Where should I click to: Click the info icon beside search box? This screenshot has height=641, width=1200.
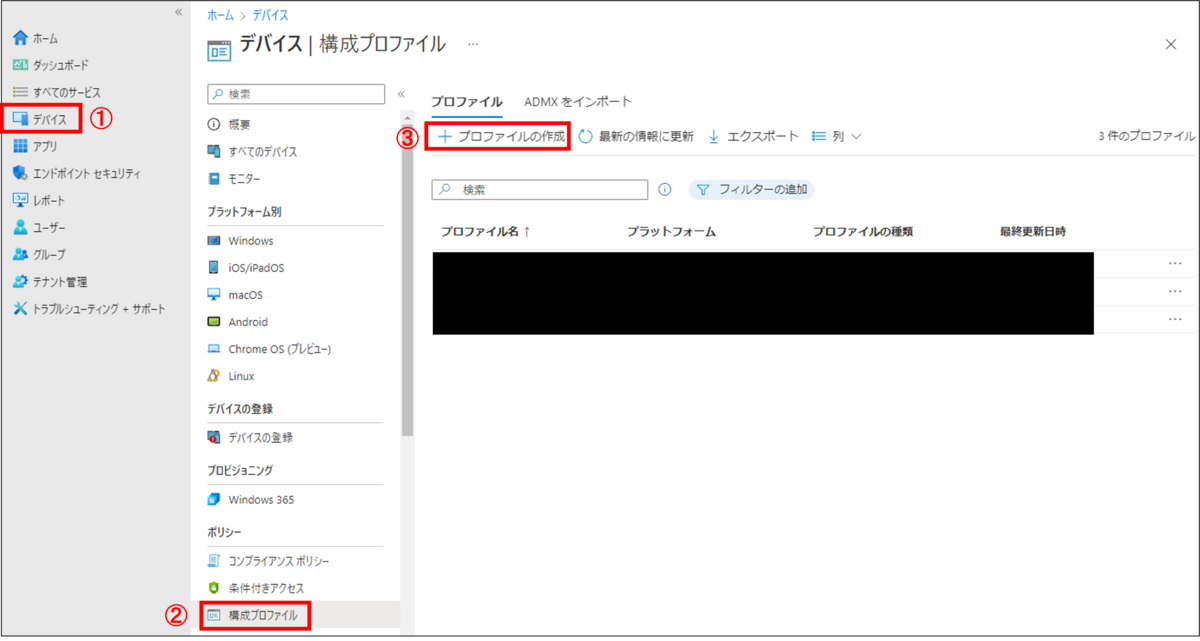point(665,189)
